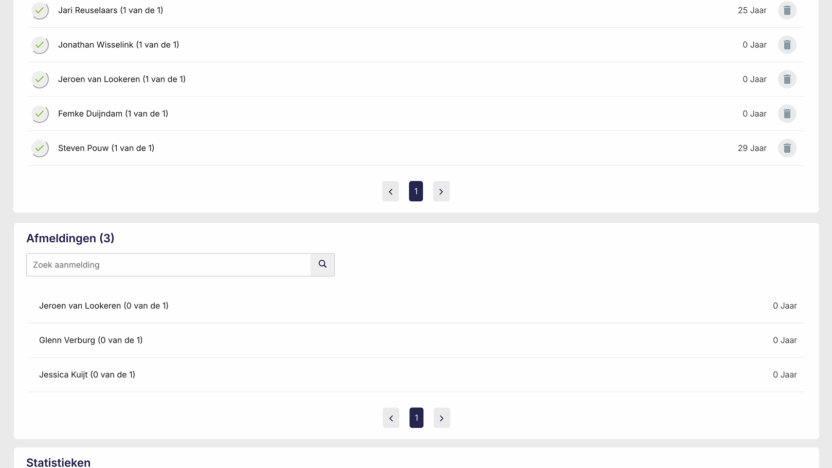Toggle checkmark beside Steven Pouw
The image size is (832, 468).
point(40,148)
